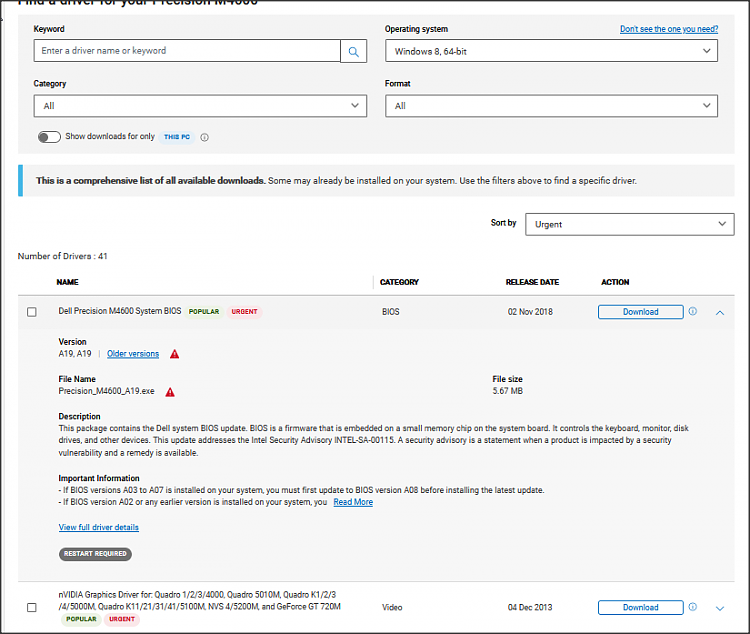Click red warning icon beside Precision_M4600_A19.exe
The image size is (750, 634).
point(170,392)
